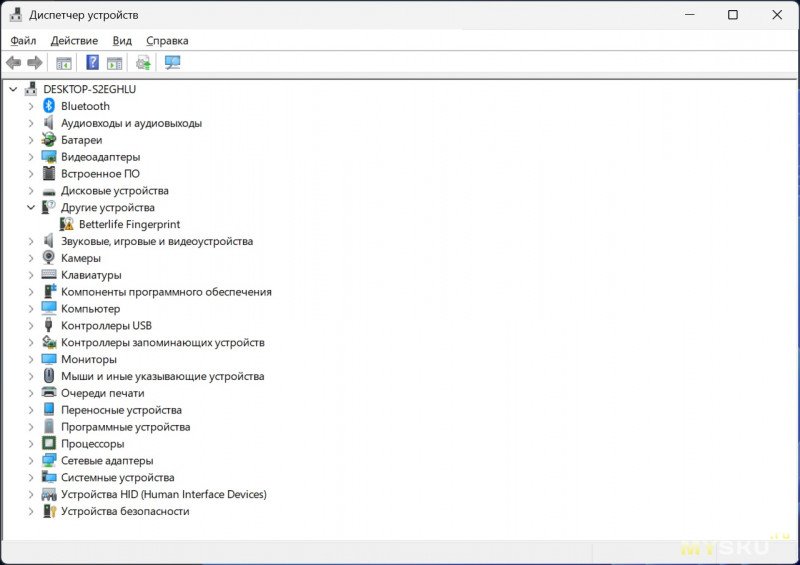Click the Betterlife Fingerprint warning icon

67,224
